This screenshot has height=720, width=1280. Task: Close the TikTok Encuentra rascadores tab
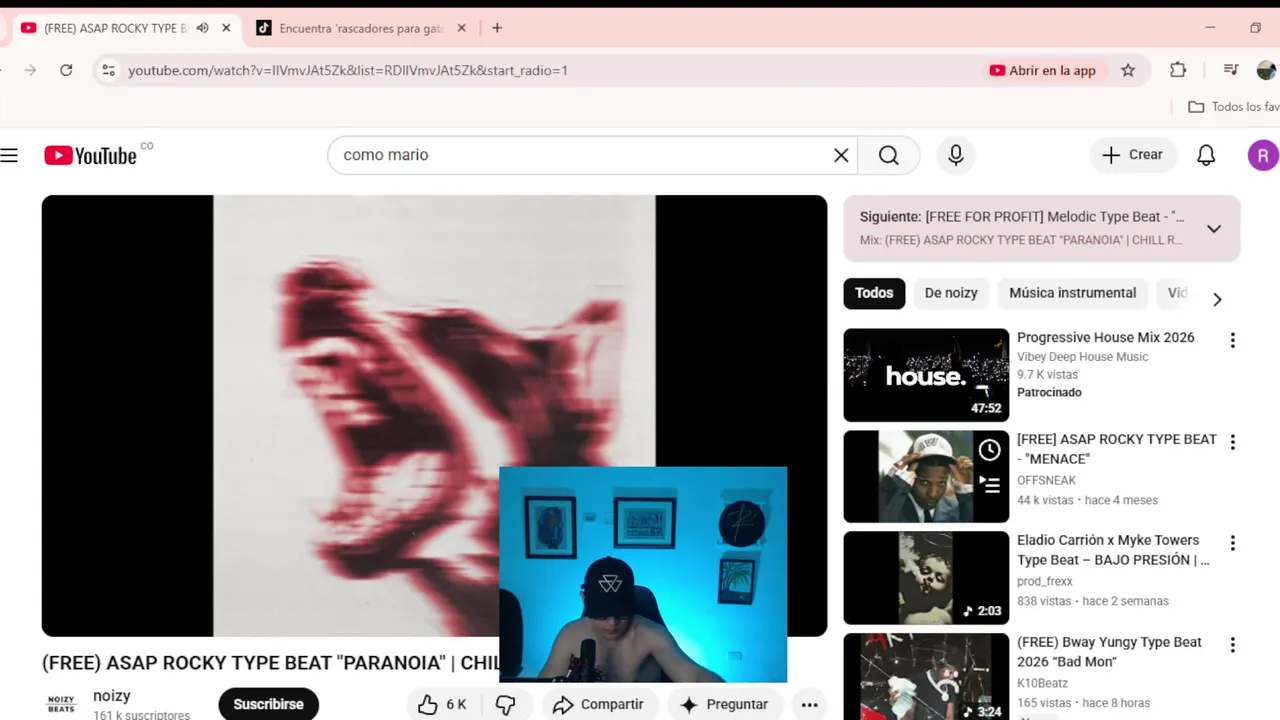pyautogui.click(x=461, y=28)
